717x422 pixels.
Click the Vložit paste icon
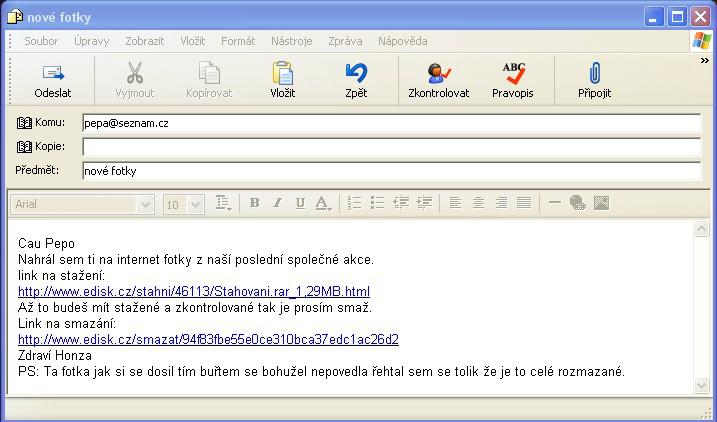click(x=282, y=74)
